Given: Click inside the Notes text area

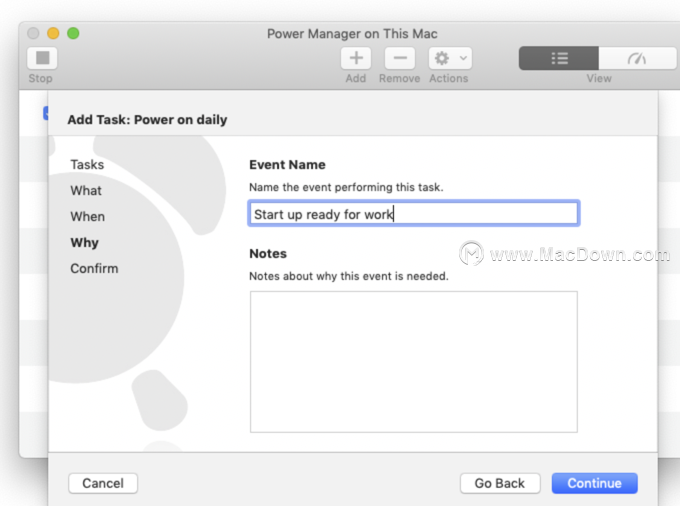Looking at the screenshot, I should [414, 362].
